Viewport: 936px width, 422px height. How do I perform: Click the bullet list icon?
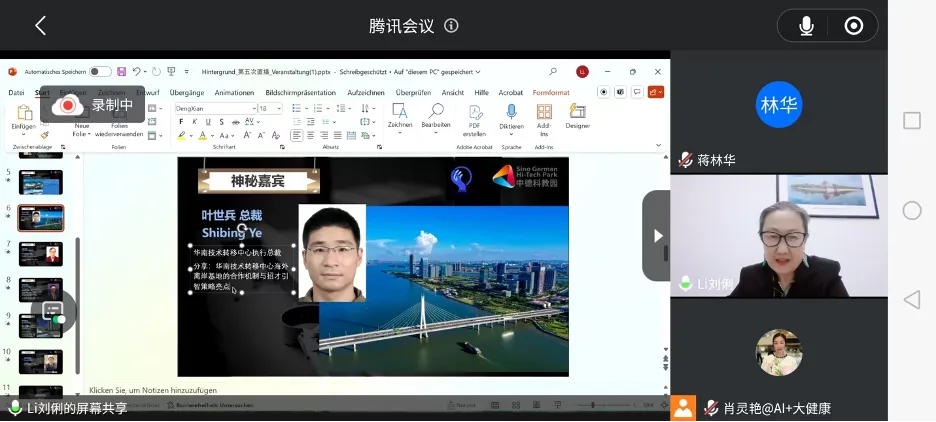(x=296, y=108)
